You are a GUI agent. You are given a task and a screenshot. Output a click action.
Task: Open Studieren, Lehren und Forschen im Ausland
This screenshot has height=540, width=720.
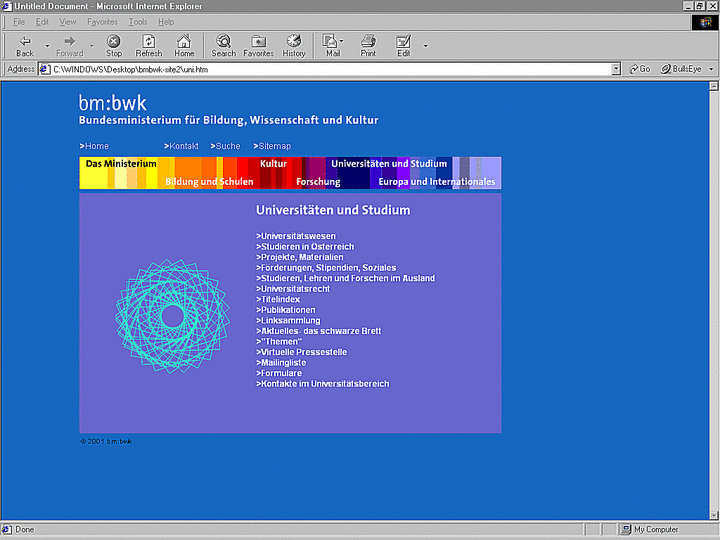[345, 278]
